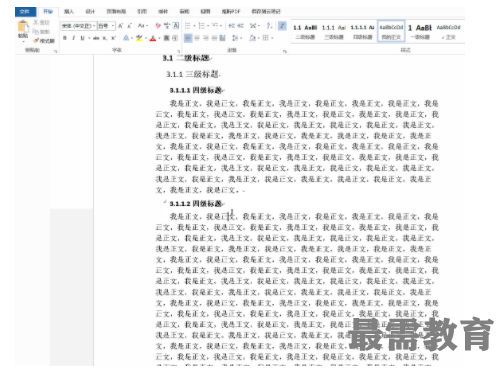The image size is (500, 374).
Task: Apply the 1.1.1 heading style
Action: (x=334, y=31)
